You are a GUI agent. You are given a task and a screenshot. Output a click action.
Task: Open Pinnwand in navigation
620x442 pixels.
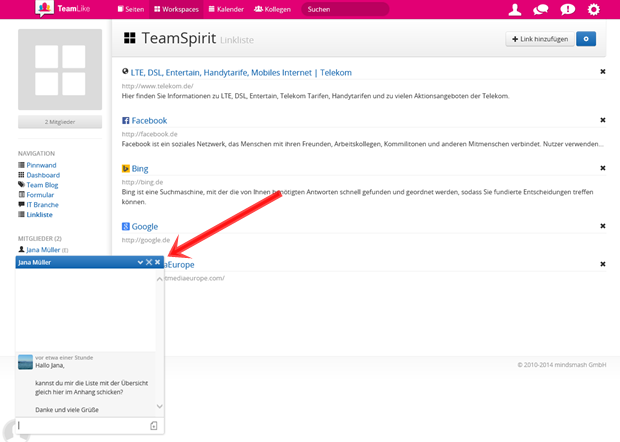[41, 165]
